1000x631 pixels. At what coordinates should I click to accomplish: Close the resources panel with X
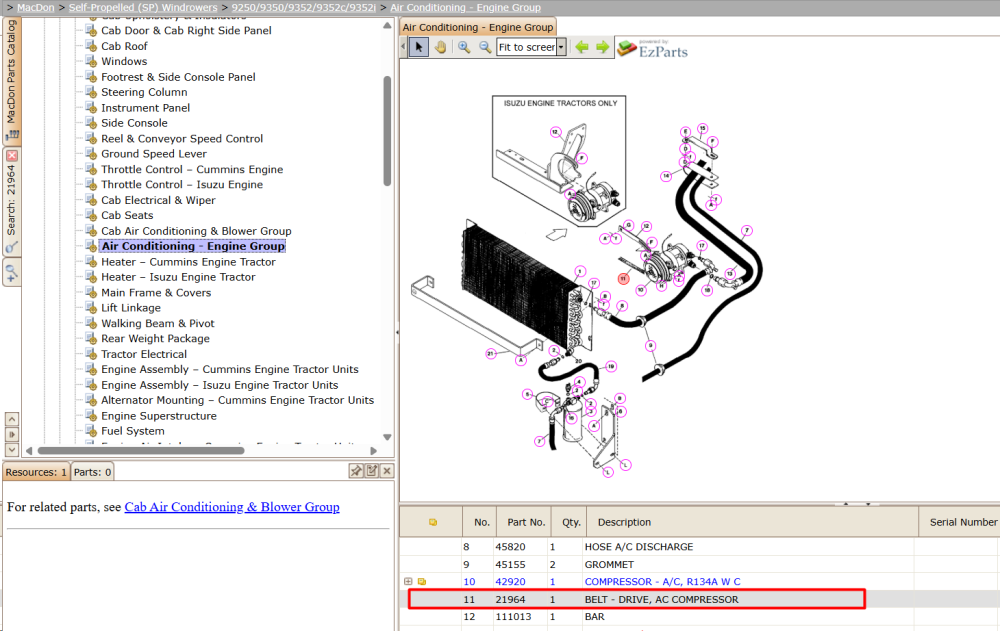pos(386,471)
